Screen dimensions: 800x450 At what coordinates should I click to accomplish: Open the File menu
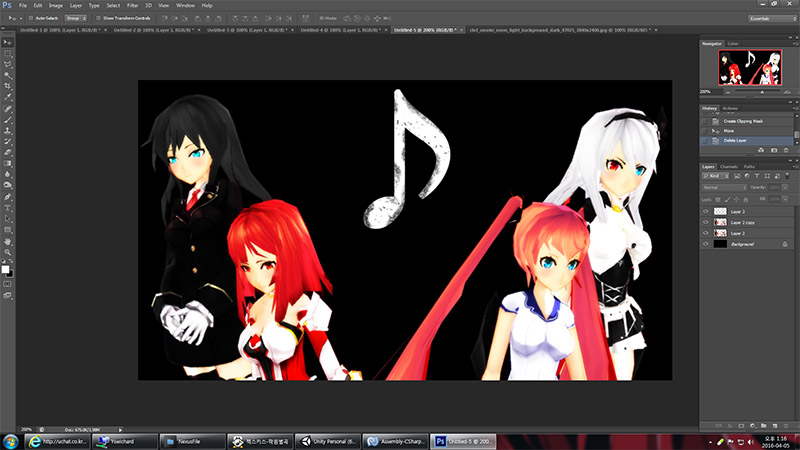pyautogui.click(x=23, y=6)
